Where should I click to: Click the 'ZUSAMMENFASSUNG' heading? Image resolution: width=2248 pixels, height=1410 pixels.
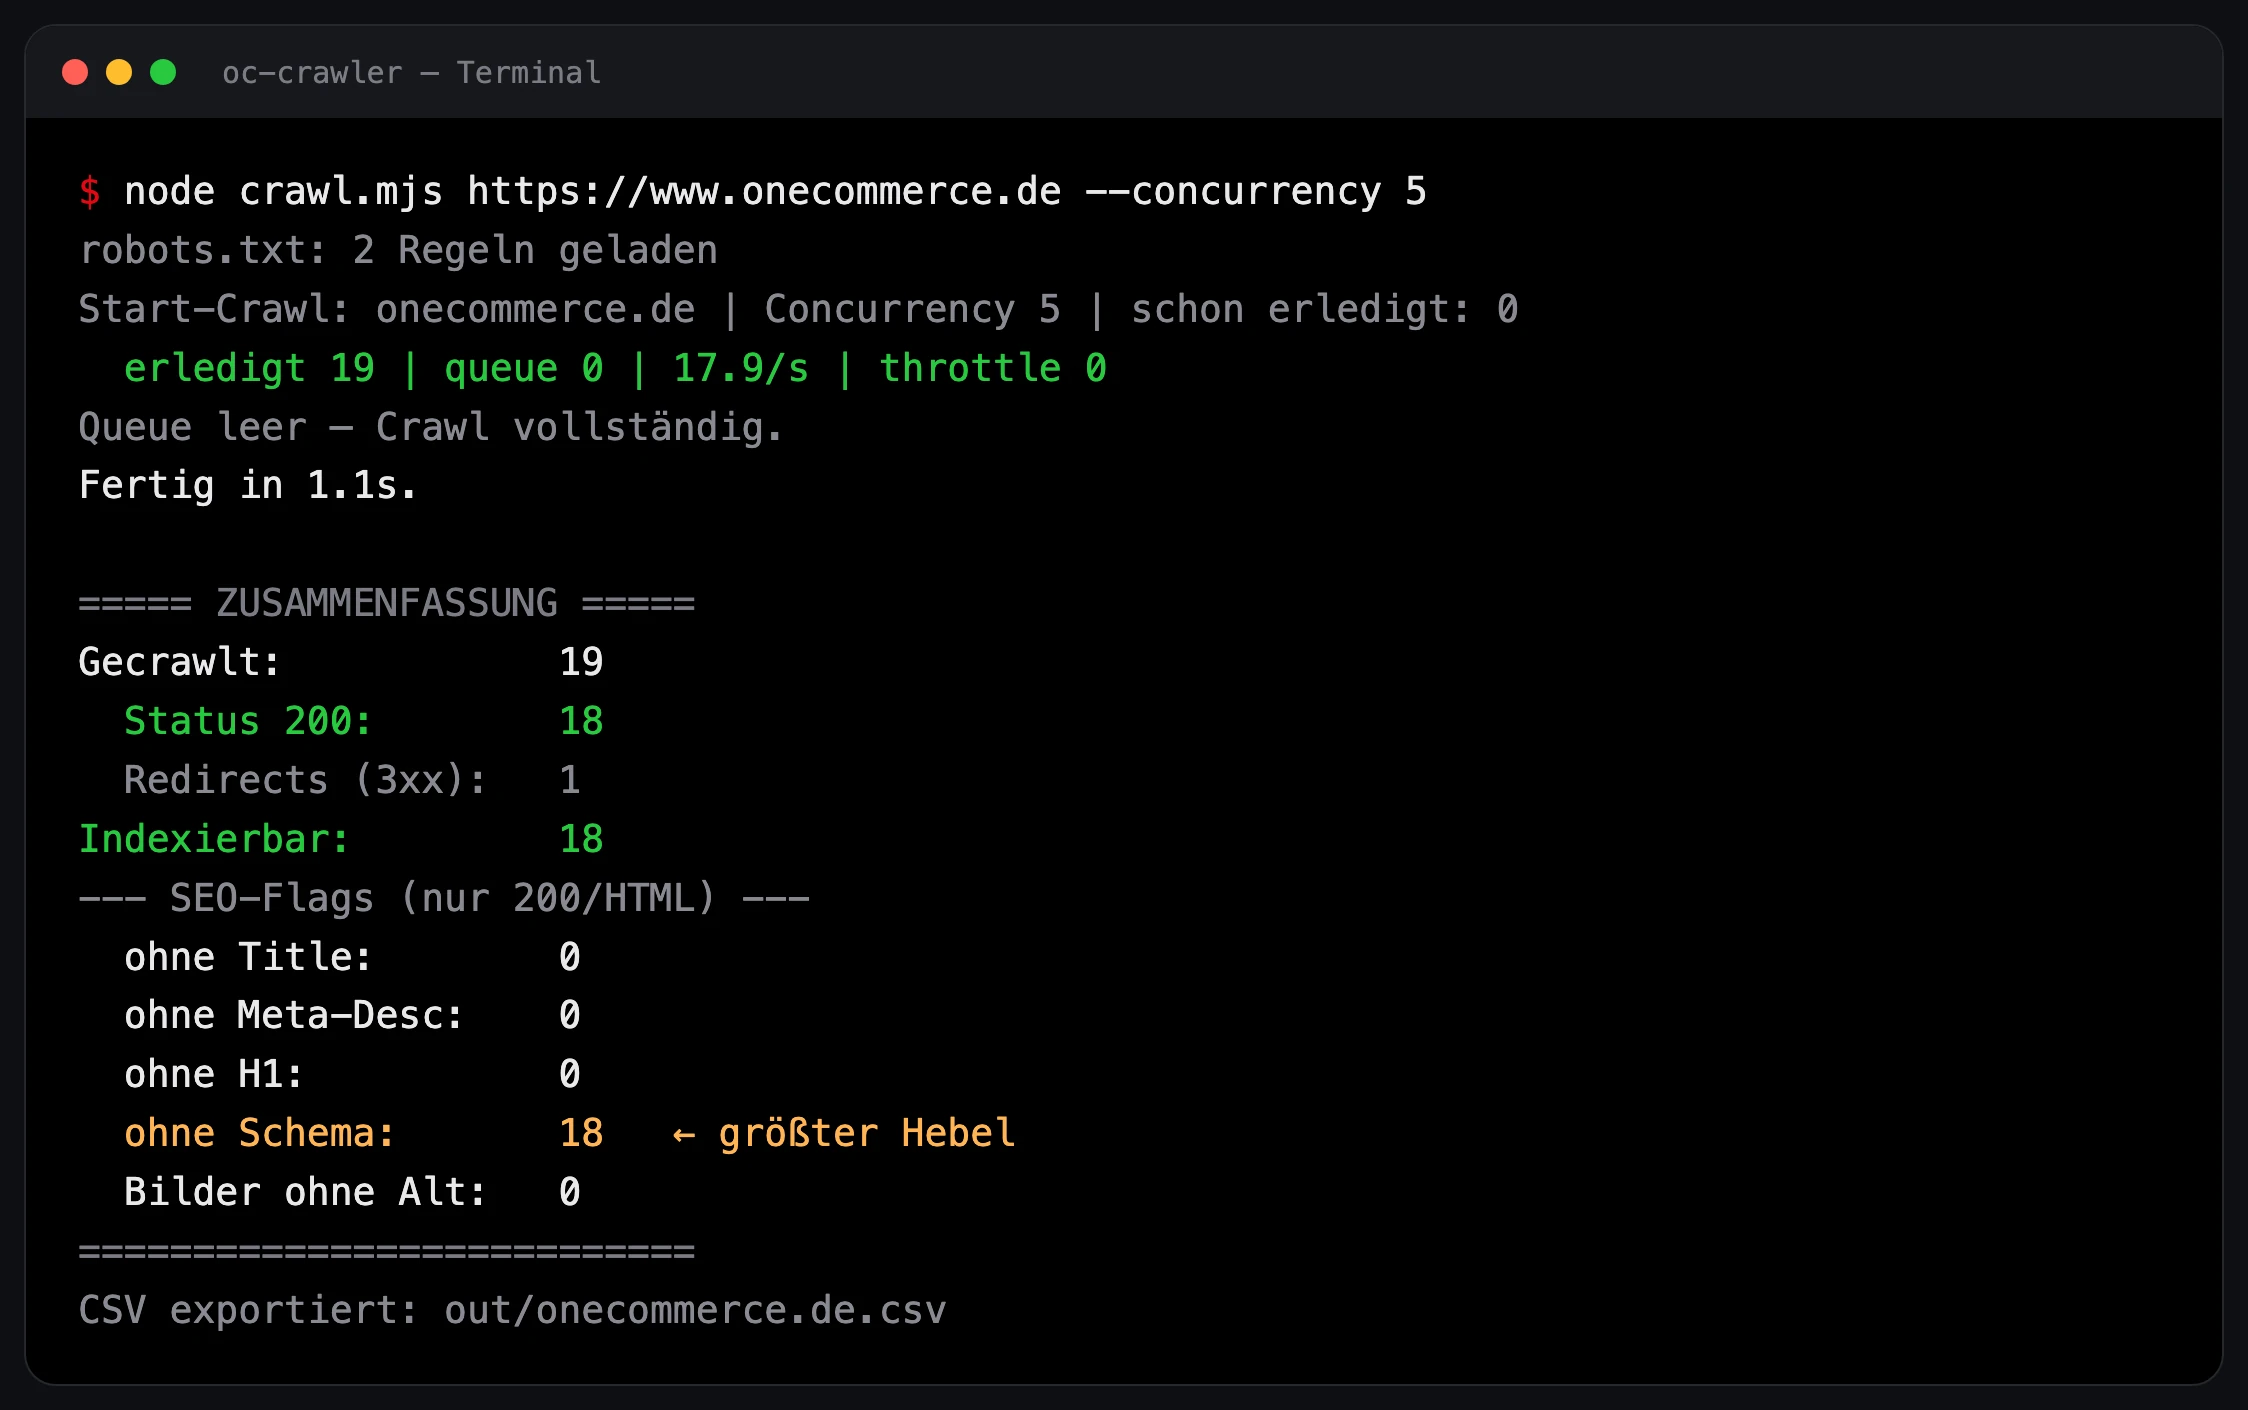(387, 603)
